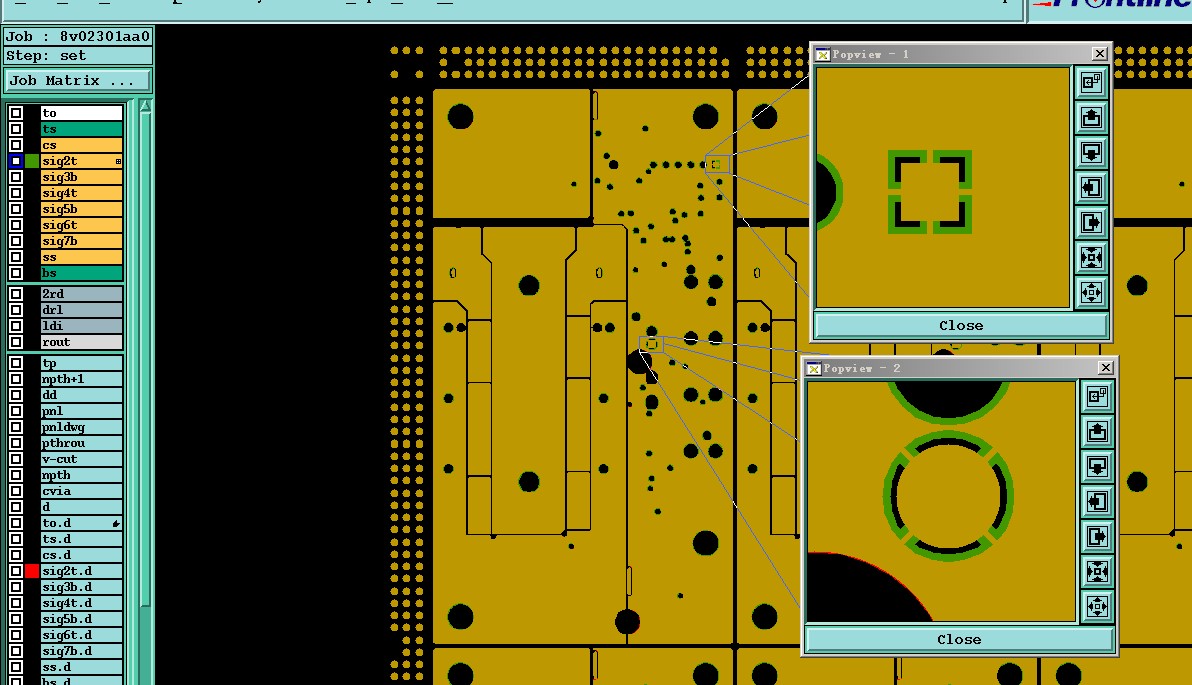Click the arrow marker on to.d row
This screenshot has height=685, width=1192.
tap(116, 523)
